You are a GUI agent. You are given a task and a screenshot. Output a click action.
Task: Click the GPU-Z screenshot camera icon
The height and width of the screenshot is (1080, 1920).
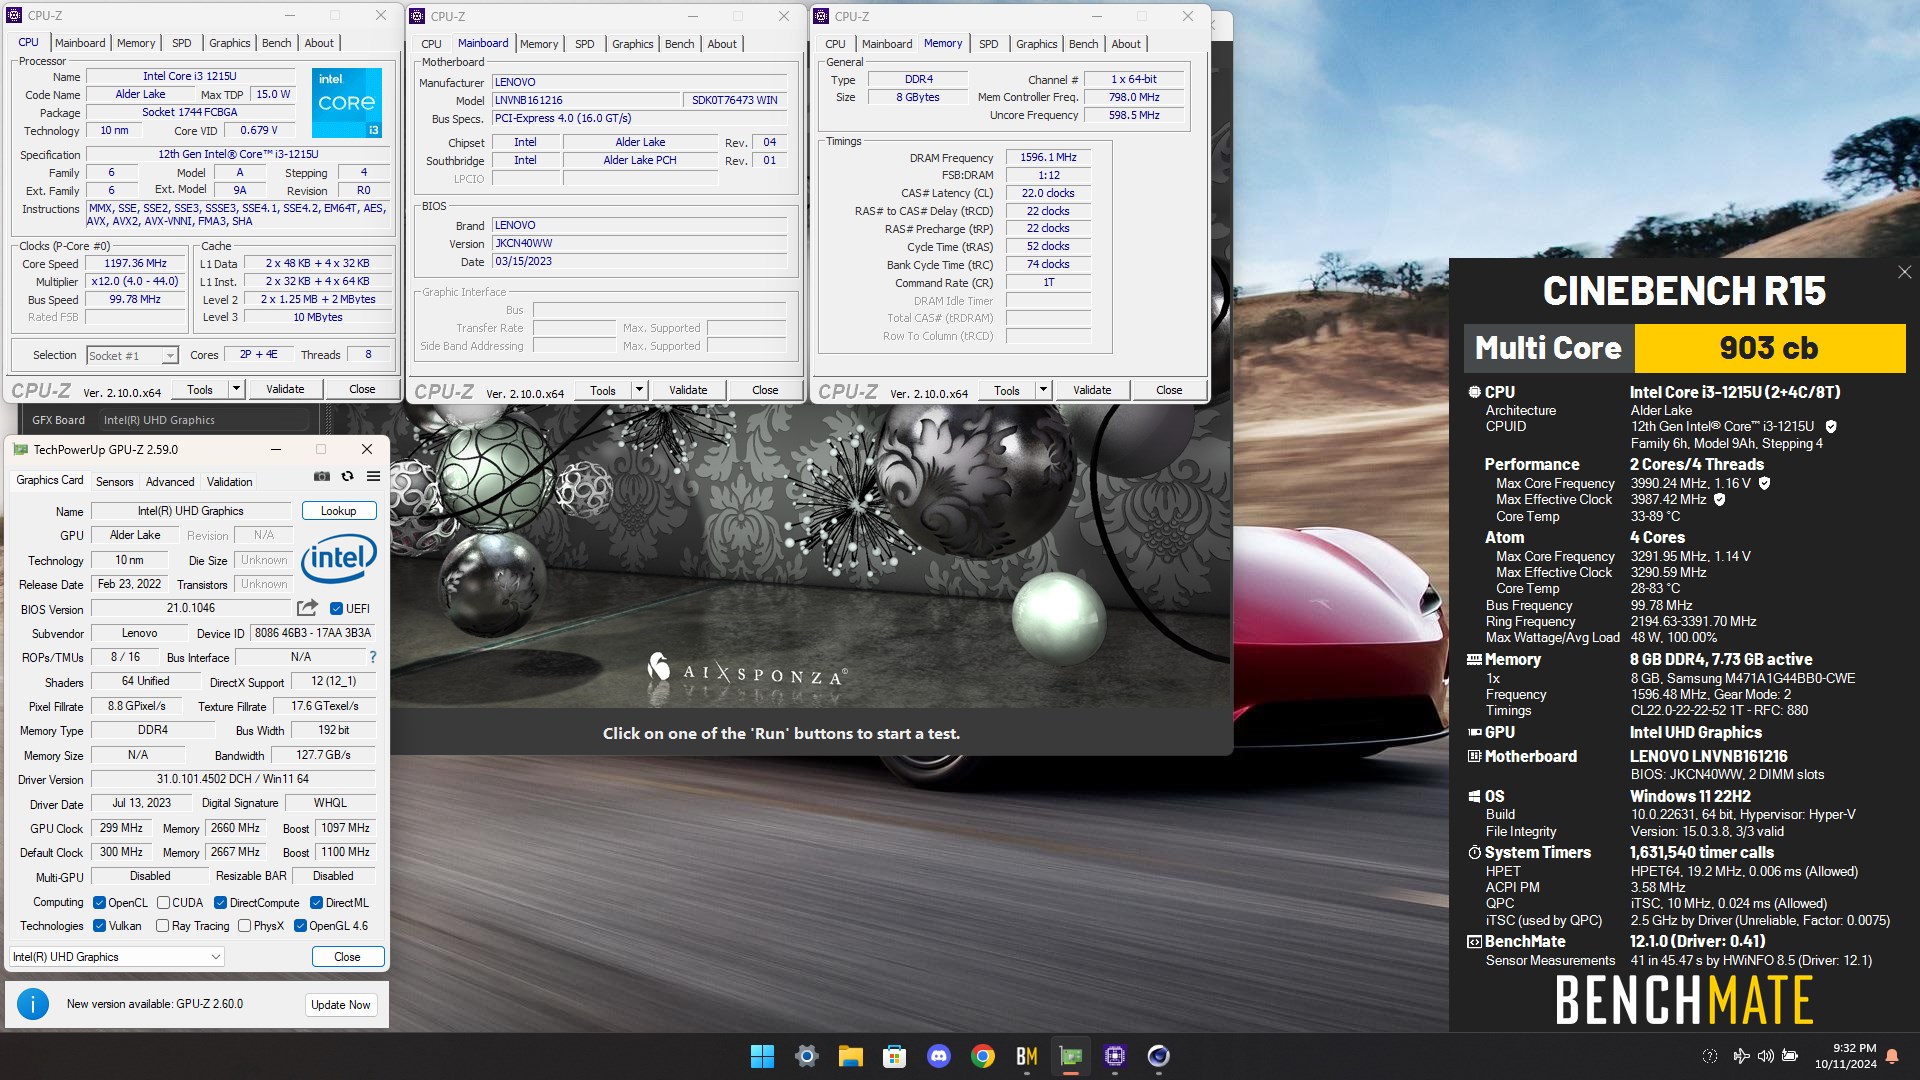coord(322,476)
